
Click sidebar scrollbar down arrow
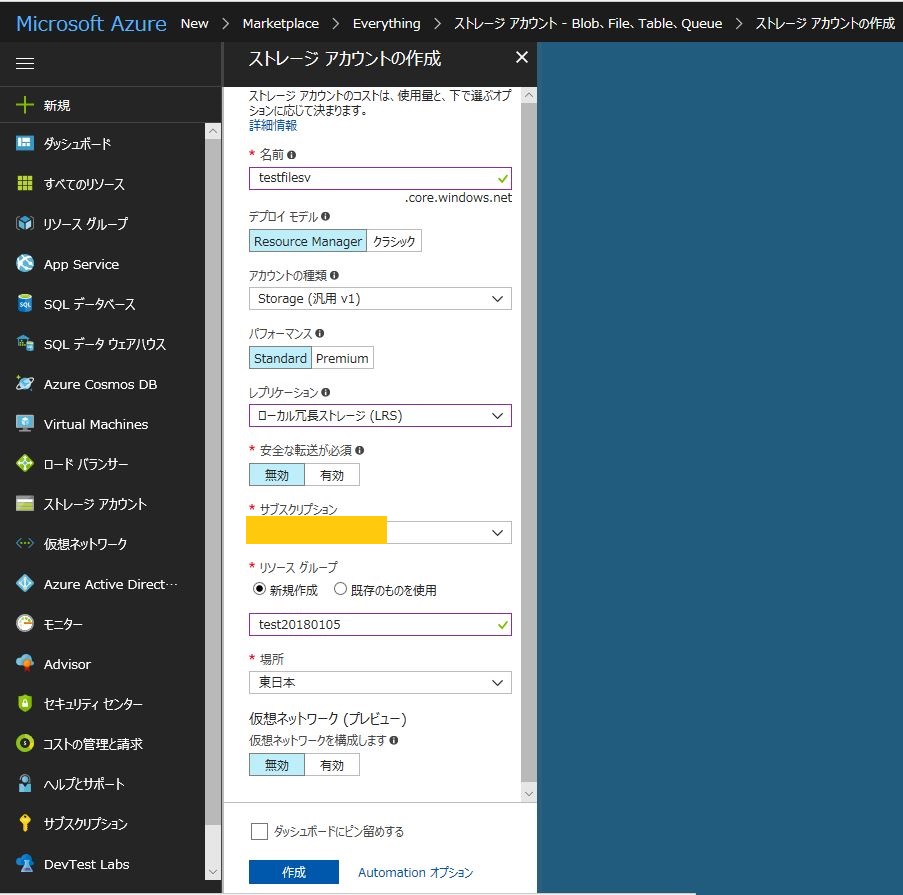[x=213, y=872]
